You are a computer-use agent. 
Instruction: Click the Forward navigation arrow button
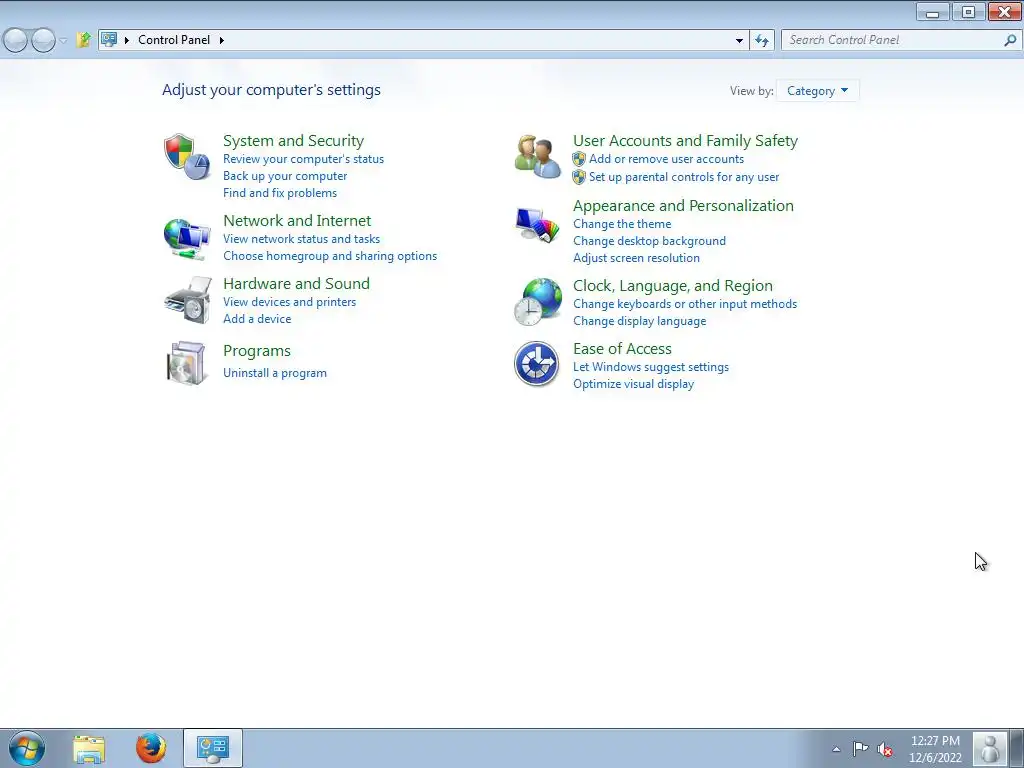click(43, 40)
